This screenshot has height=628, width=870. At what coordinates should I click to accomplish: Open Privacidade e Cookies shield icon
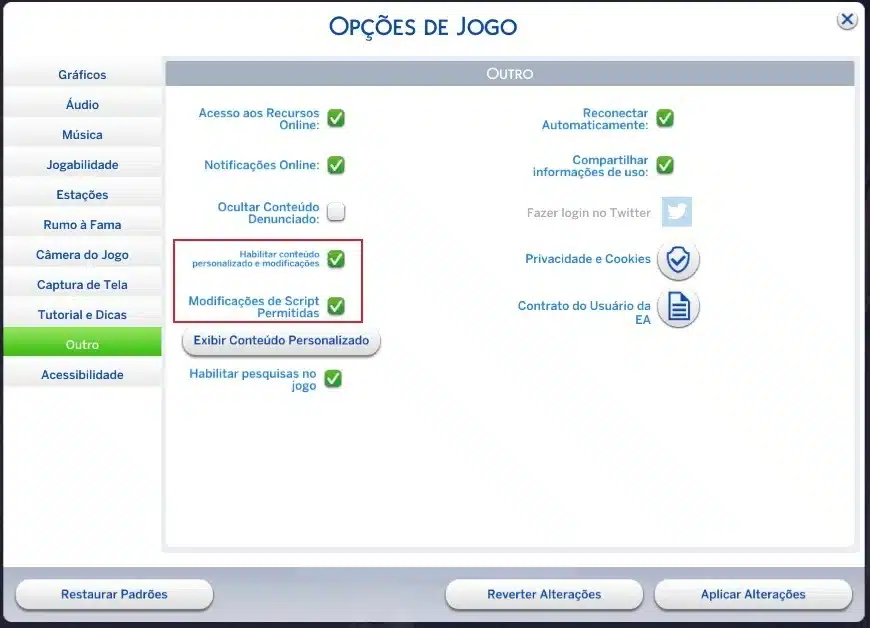pos(678,259)
